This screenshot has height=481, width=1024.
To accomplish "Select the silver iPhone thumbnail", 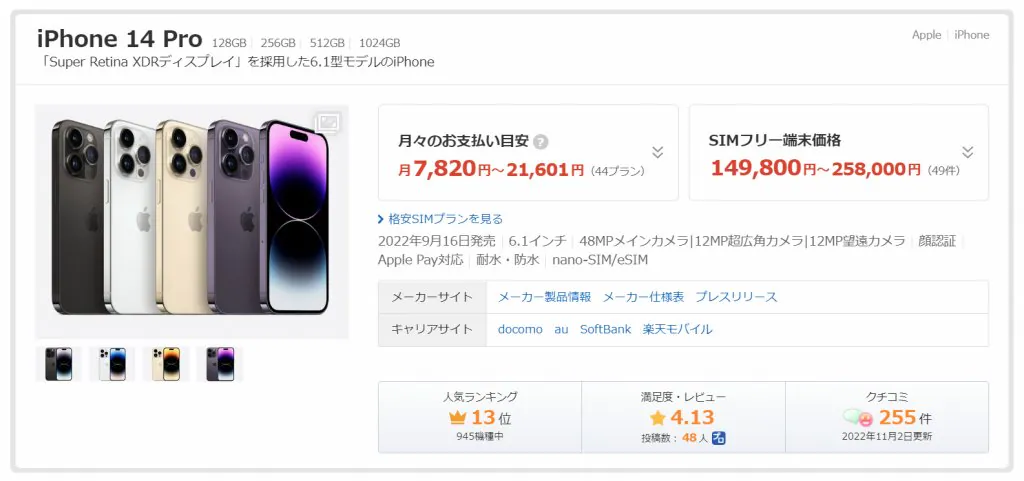I will coord(112,364).
